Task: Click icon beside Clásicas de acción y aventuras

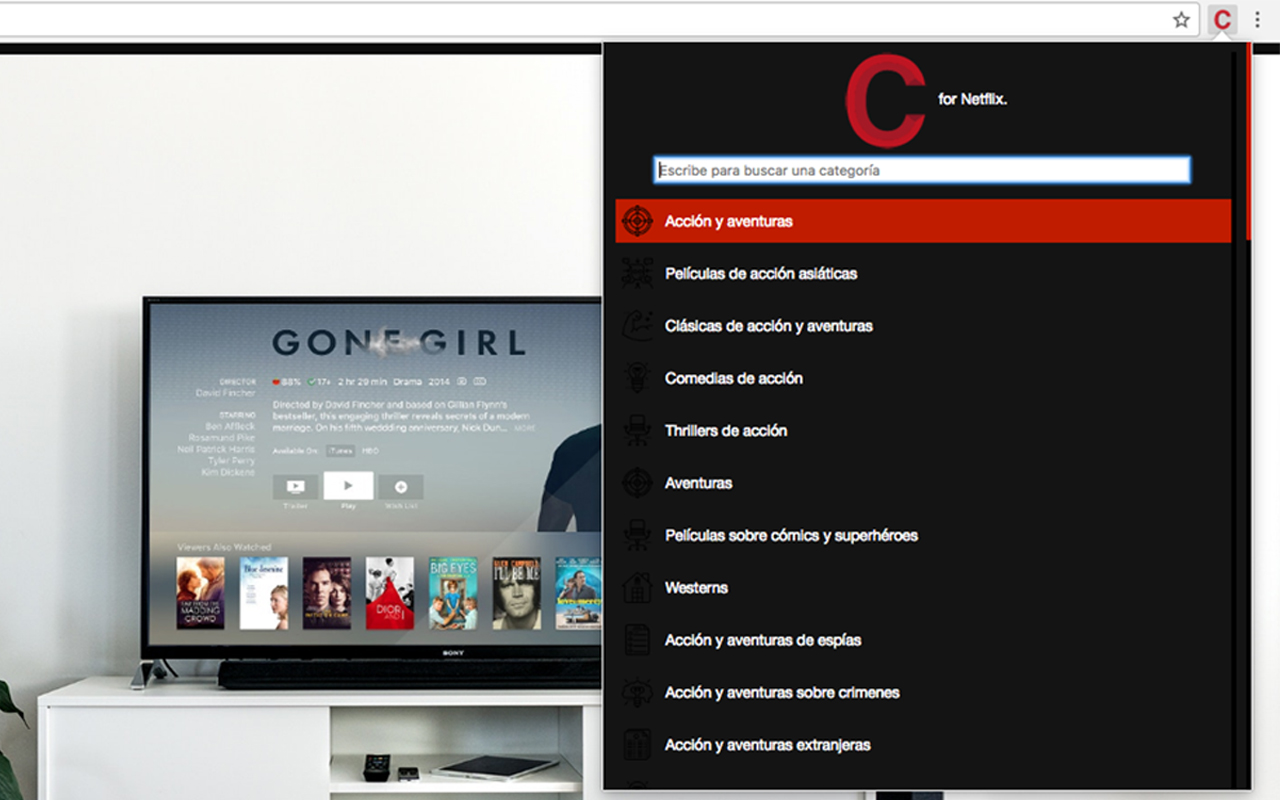Action: [637, 326]
